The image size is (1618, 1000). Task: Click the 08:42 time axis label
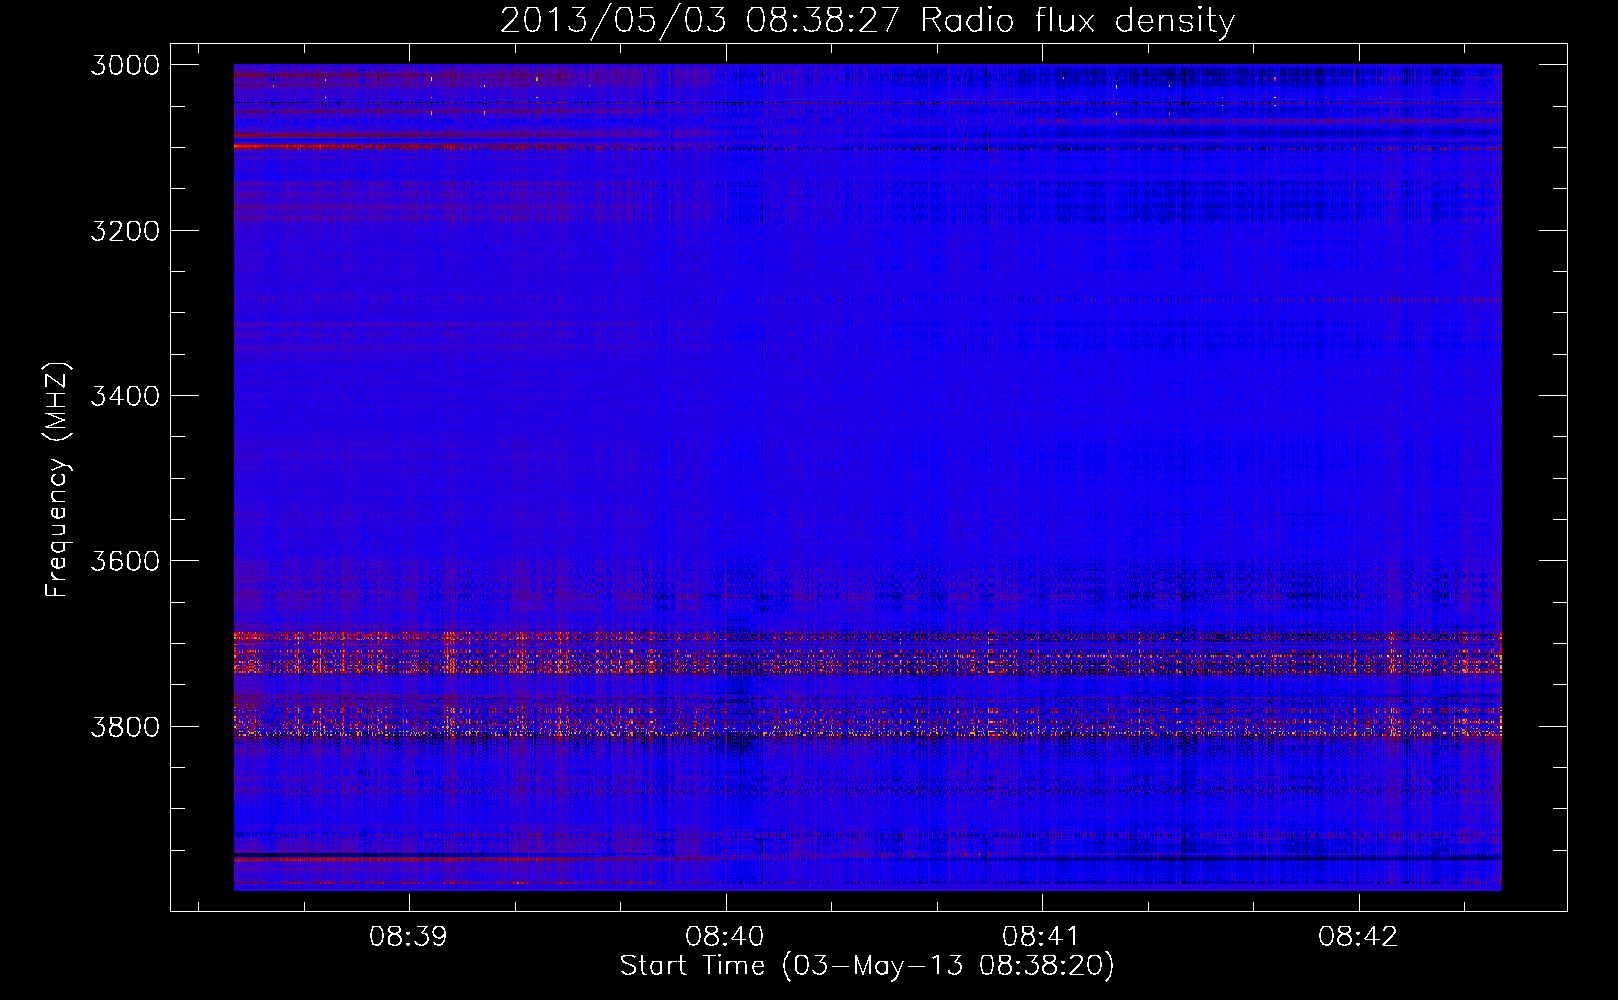pos(1357,936)
